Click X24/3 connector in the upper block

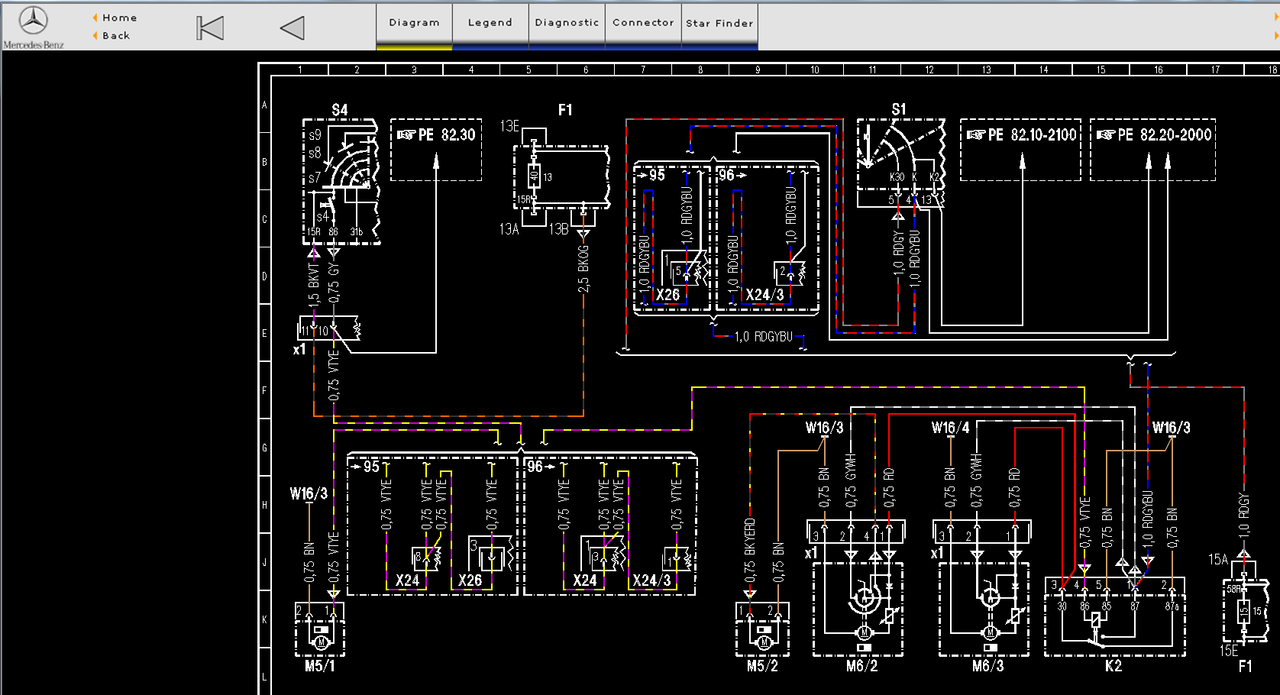[765, 297]
